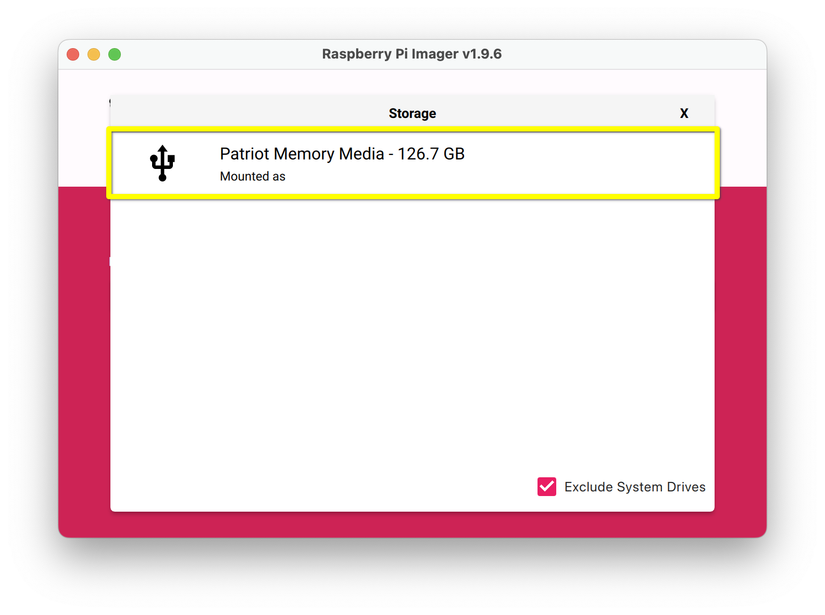The height and width of the screenshot is (615, 825).
Task: Click the green zoom button on the title bar
Action: (114, 54)
